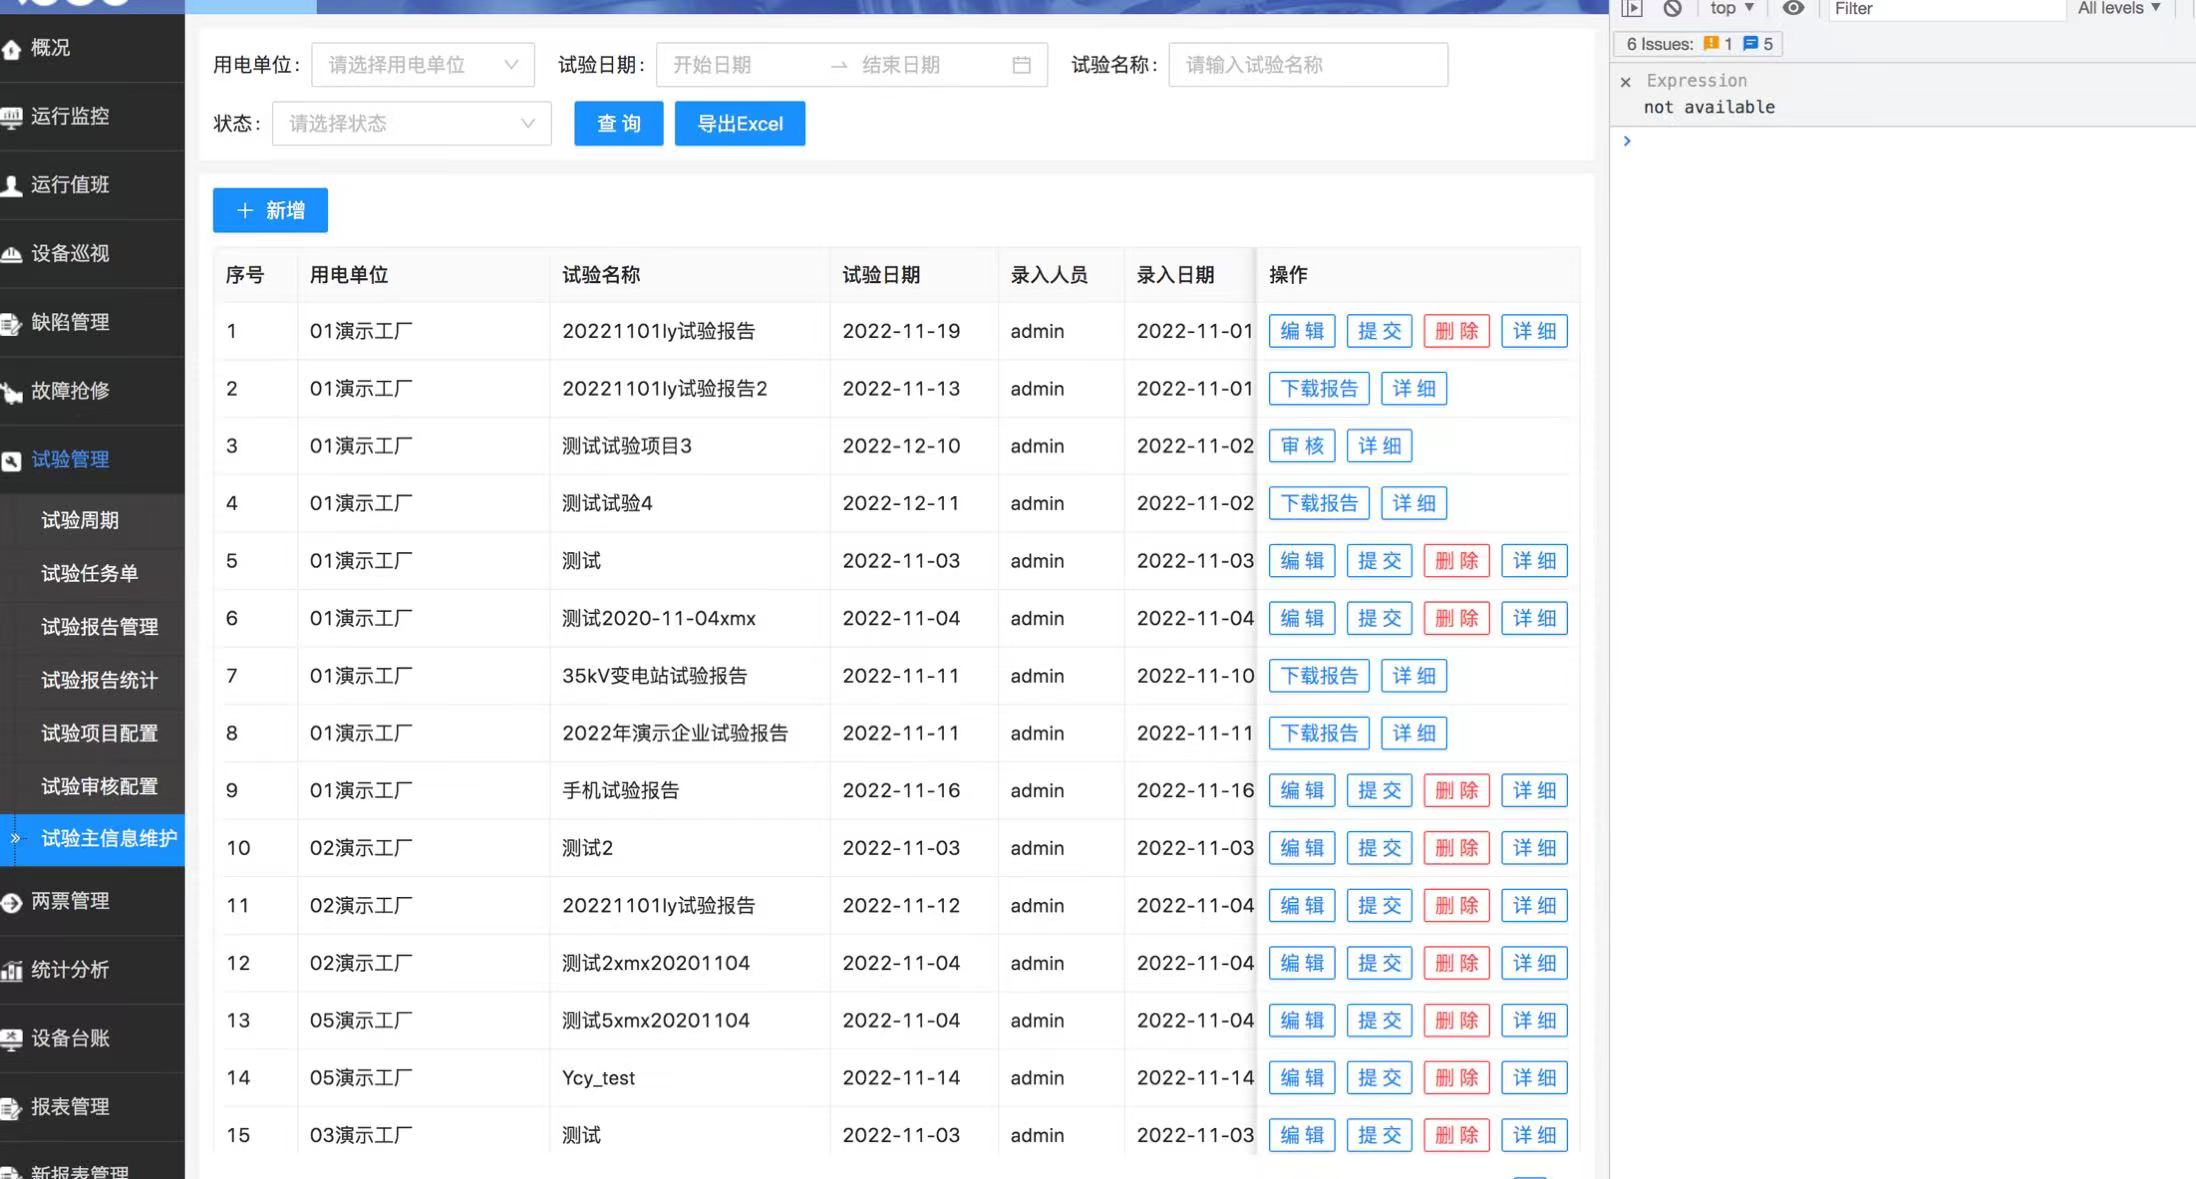Click 编辑 for row 13 测试5xmx20201104

tap(1302, 1021)
